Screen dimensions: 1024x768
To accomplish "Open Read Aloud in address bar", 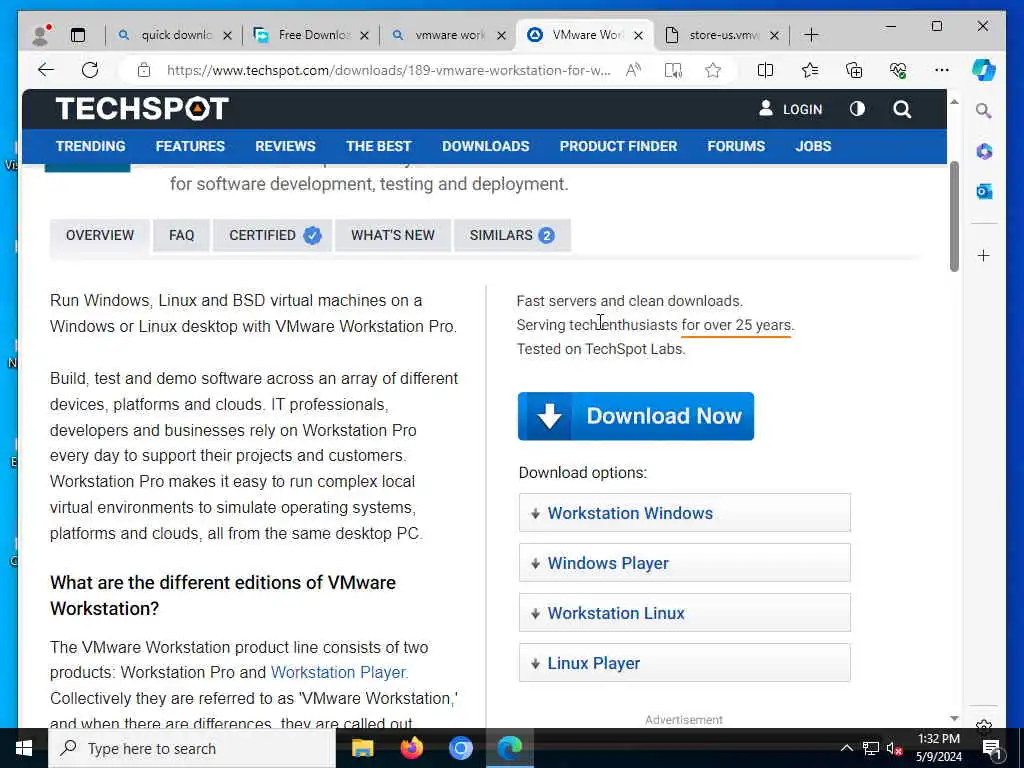I will tap(633, 70).
